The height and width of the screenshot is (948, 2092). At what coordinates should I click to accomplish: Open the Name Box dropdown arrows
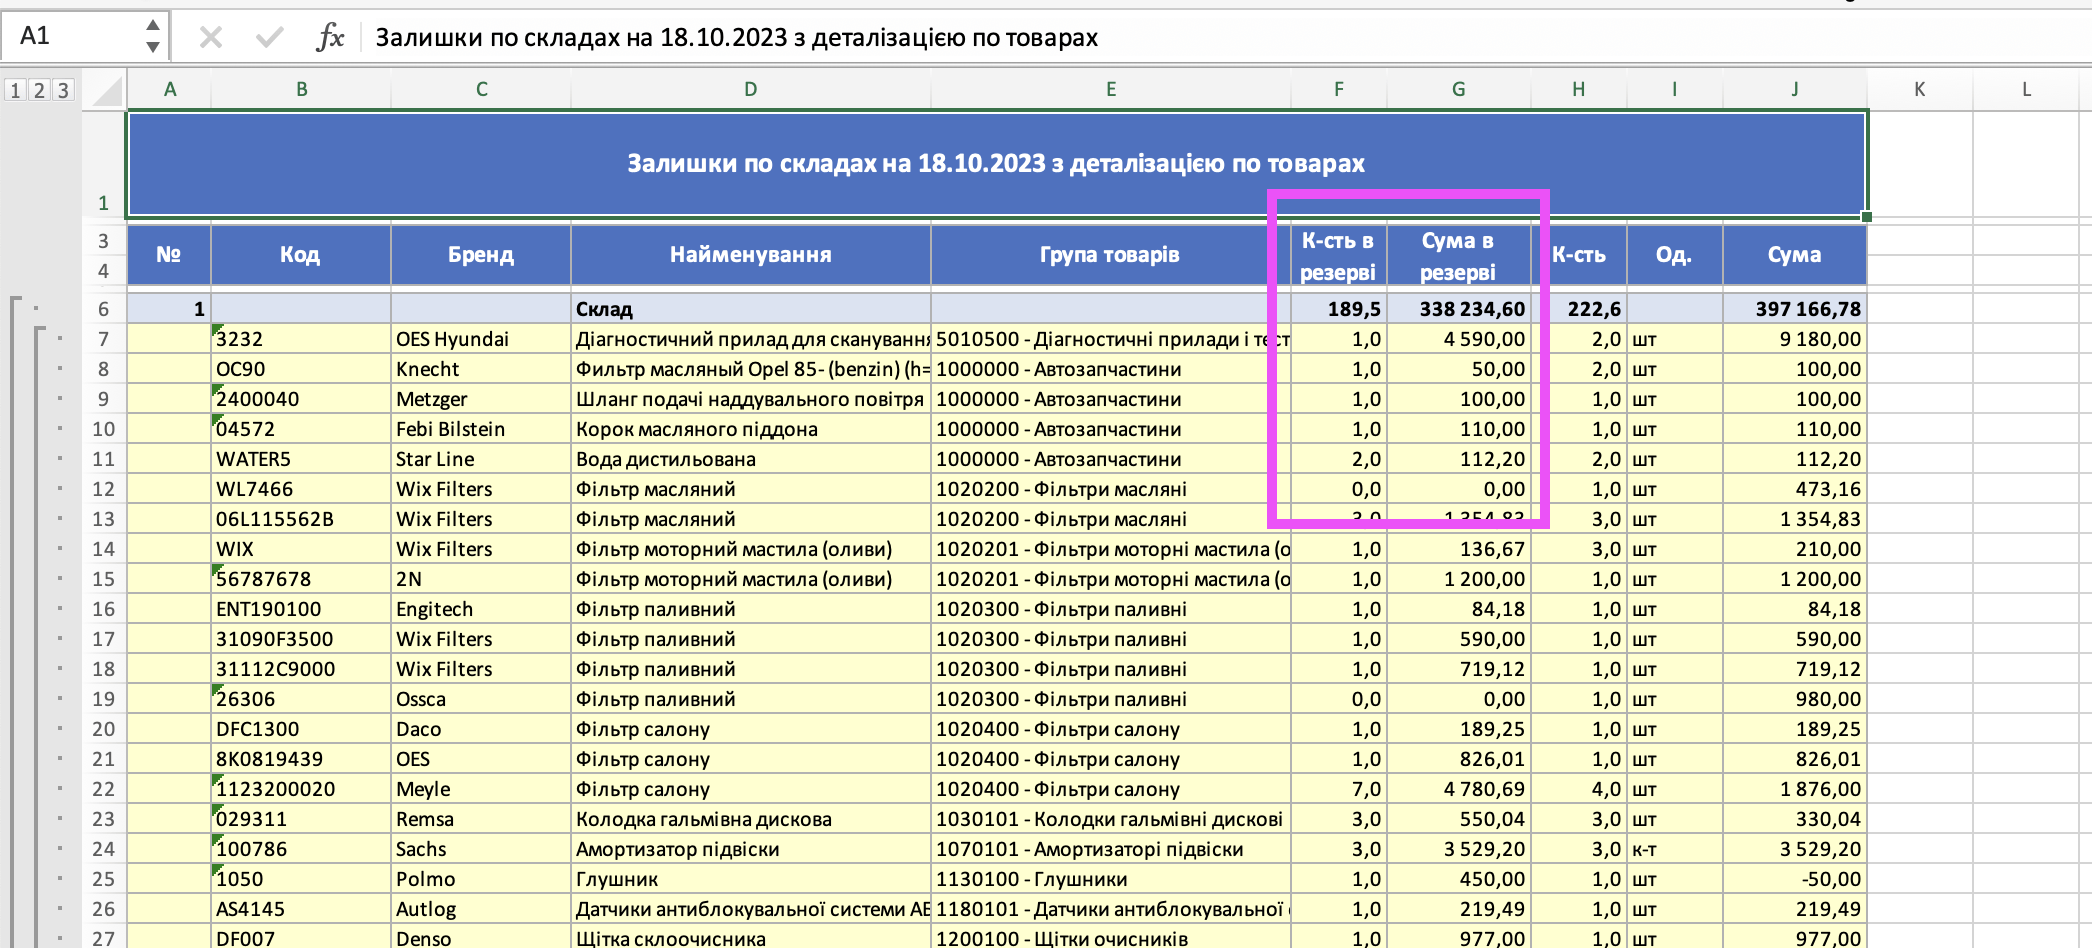point(153,37)
